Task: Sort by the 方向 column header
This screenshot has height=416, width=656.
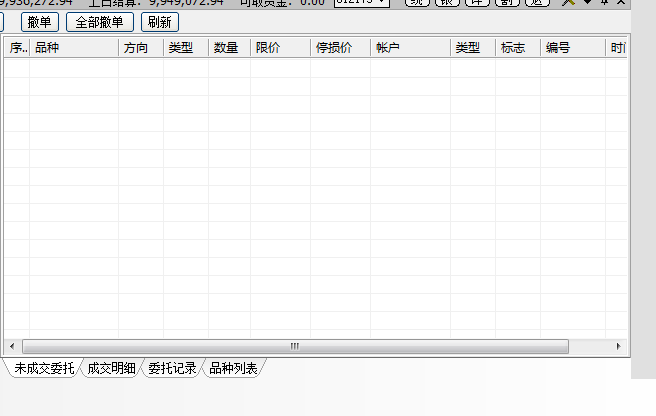Action: click(x=140, y=48)
